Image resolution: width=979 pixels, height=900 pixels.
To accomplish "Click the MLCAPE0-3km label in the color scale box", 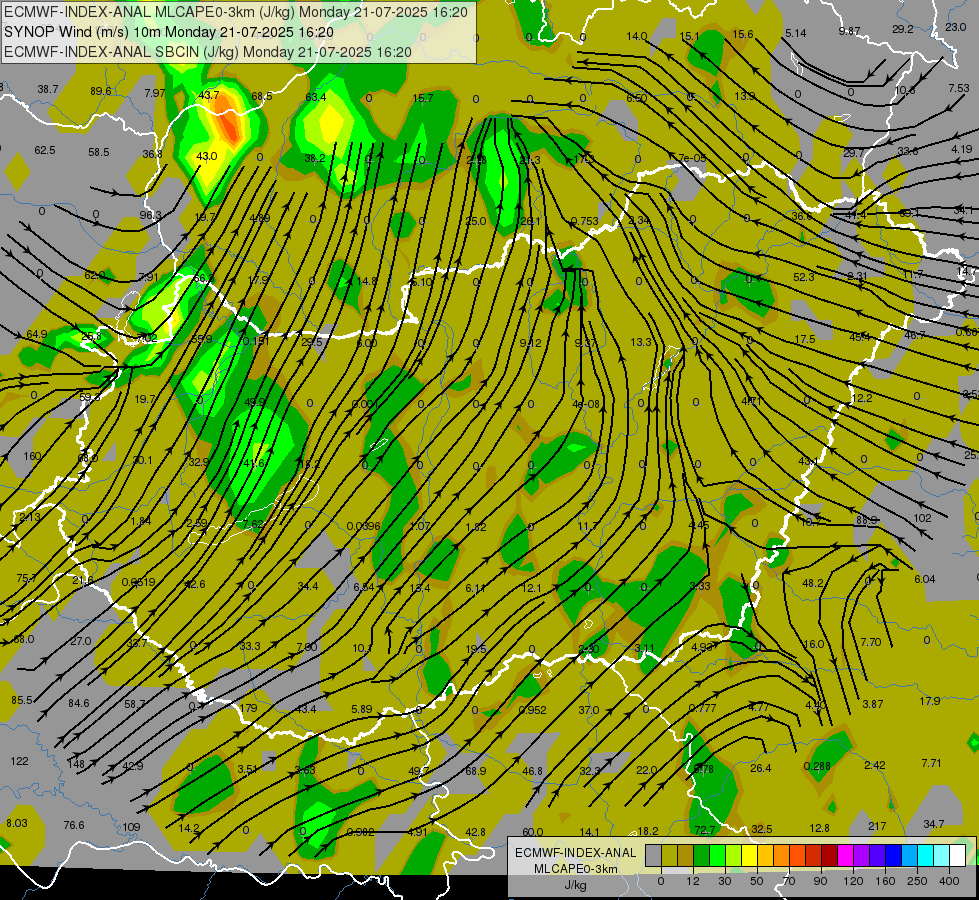I will [x=575, y=869].
